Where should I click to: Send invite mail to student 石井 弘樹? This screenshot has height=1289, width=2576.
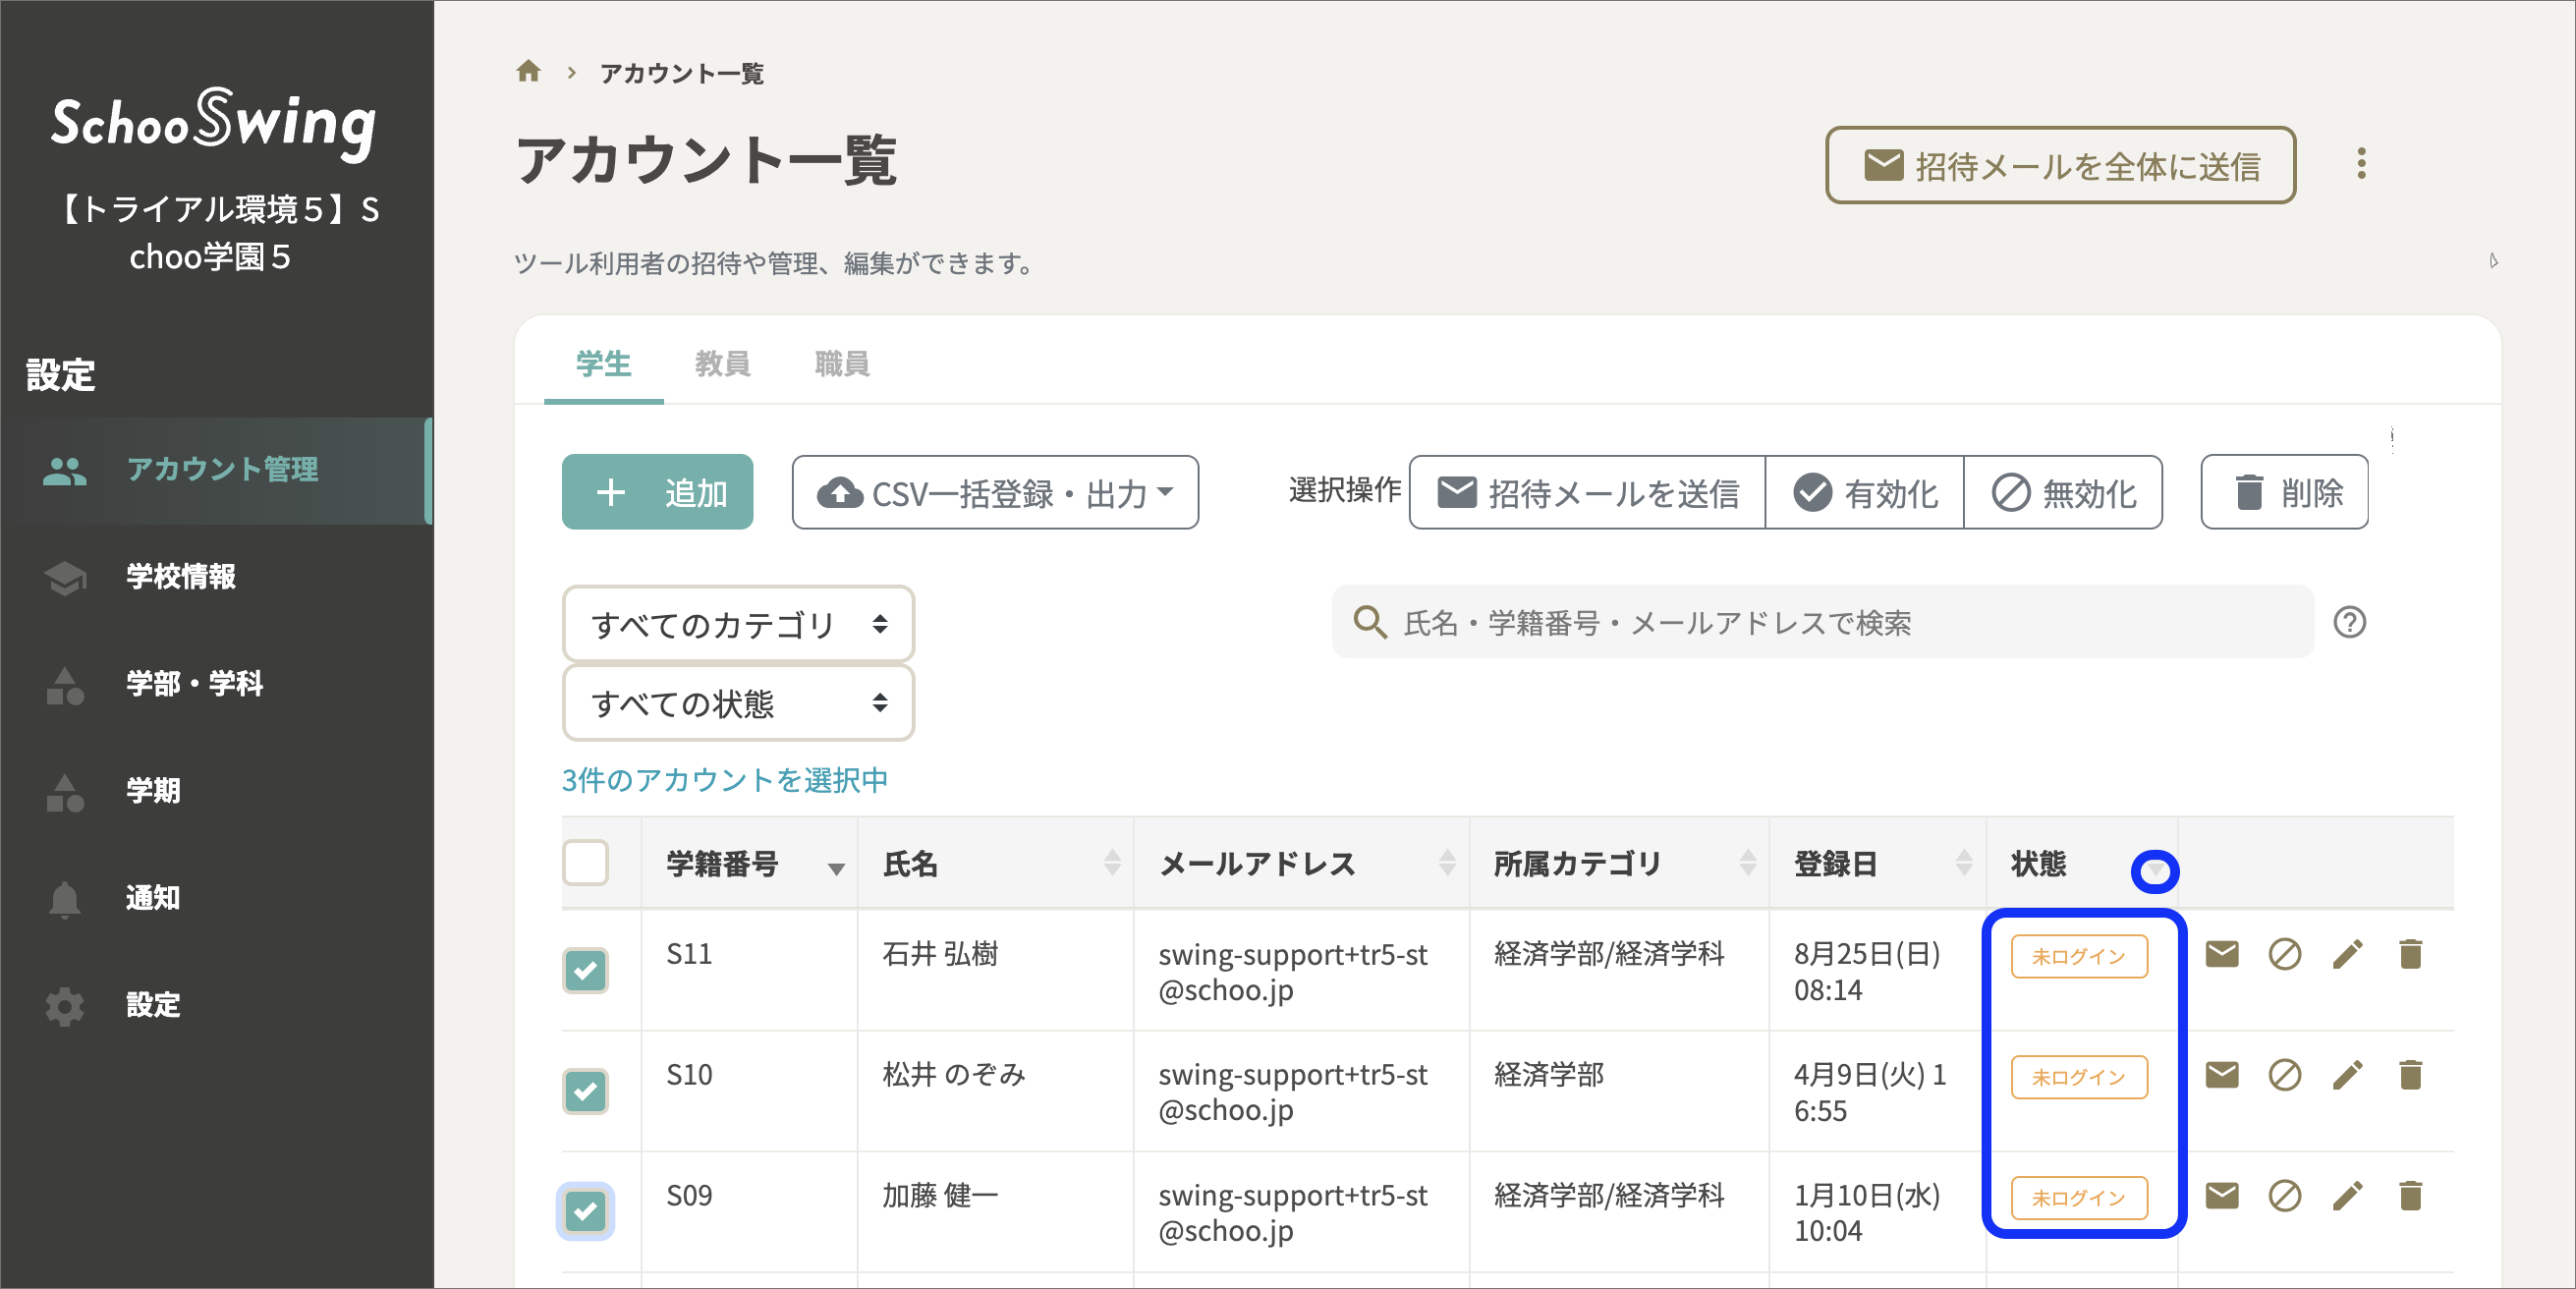pyautogui.click(x=2222, y=955)
